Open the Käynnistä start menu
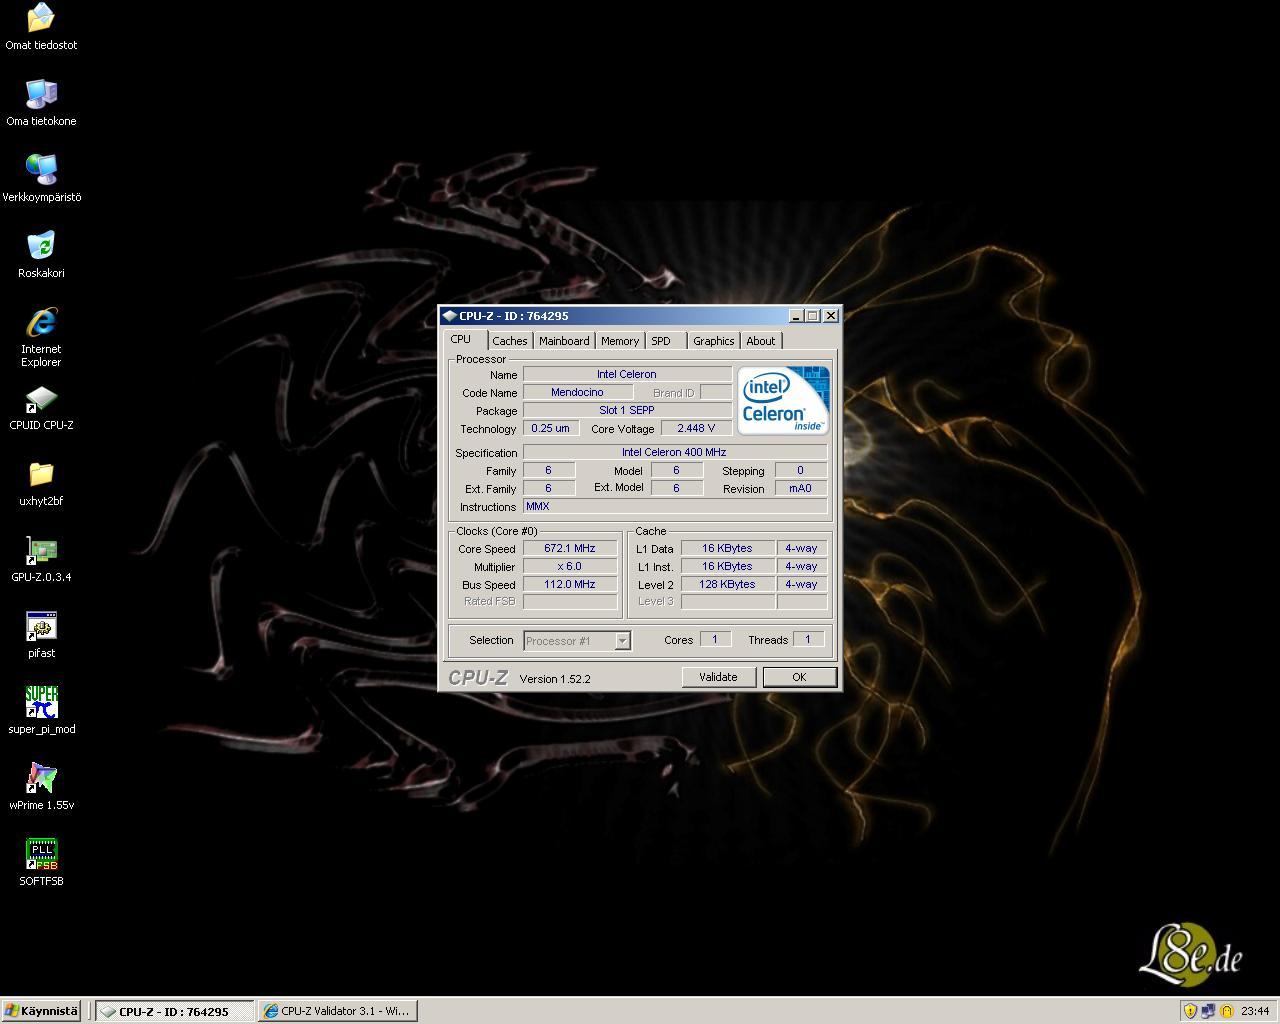The width and height of the screenshot is (1280, 1024). 41,1011
